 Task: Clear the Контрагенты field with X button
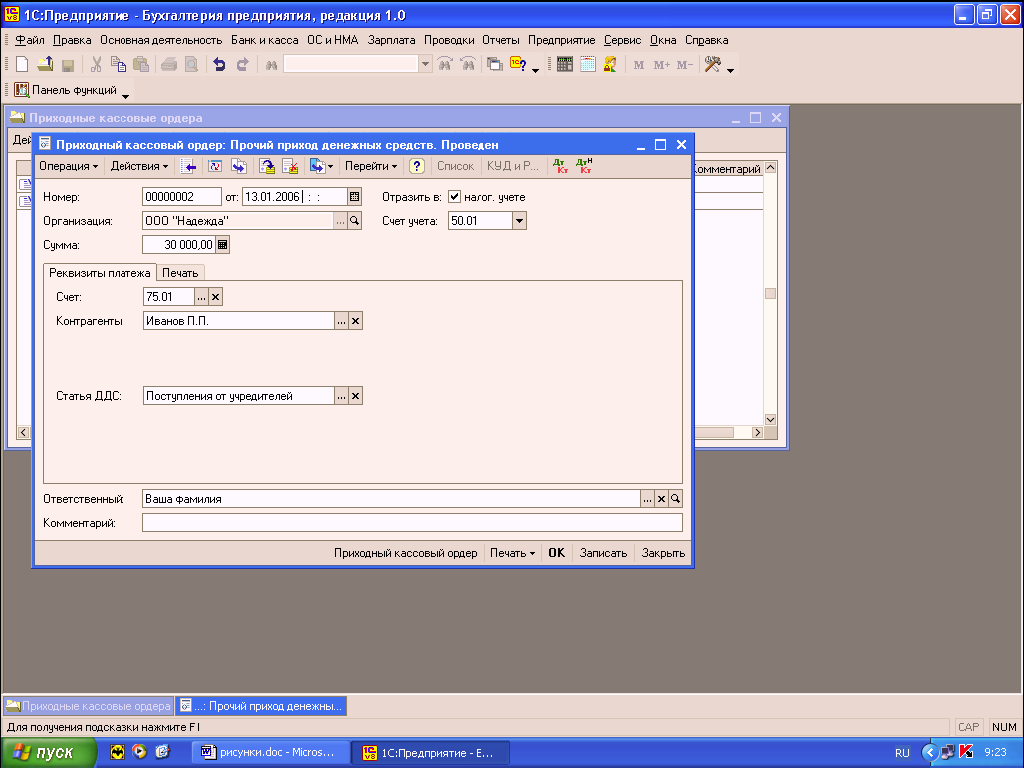pos(355,321)
